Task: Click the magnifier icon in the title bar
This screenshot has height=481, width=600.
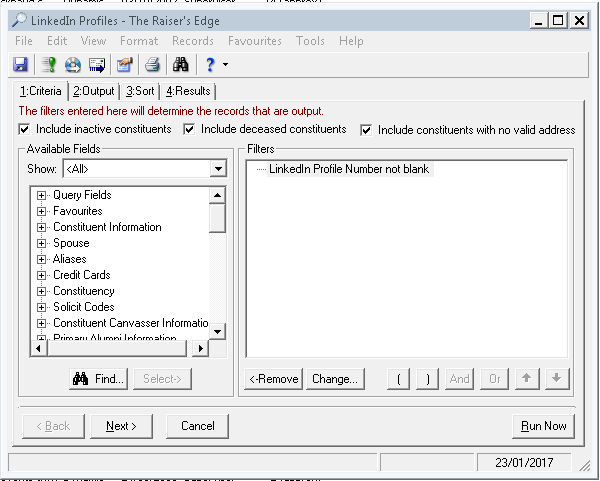Action: 19,20
